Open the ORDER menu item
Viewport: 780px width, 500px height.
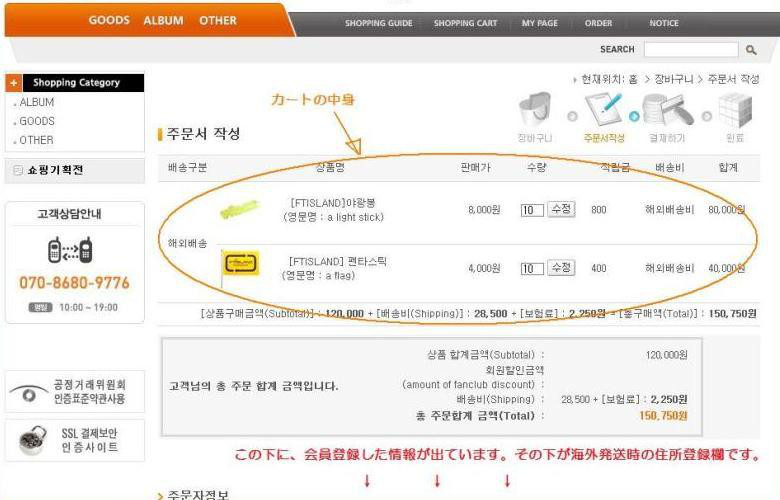(x=598, y=23)
